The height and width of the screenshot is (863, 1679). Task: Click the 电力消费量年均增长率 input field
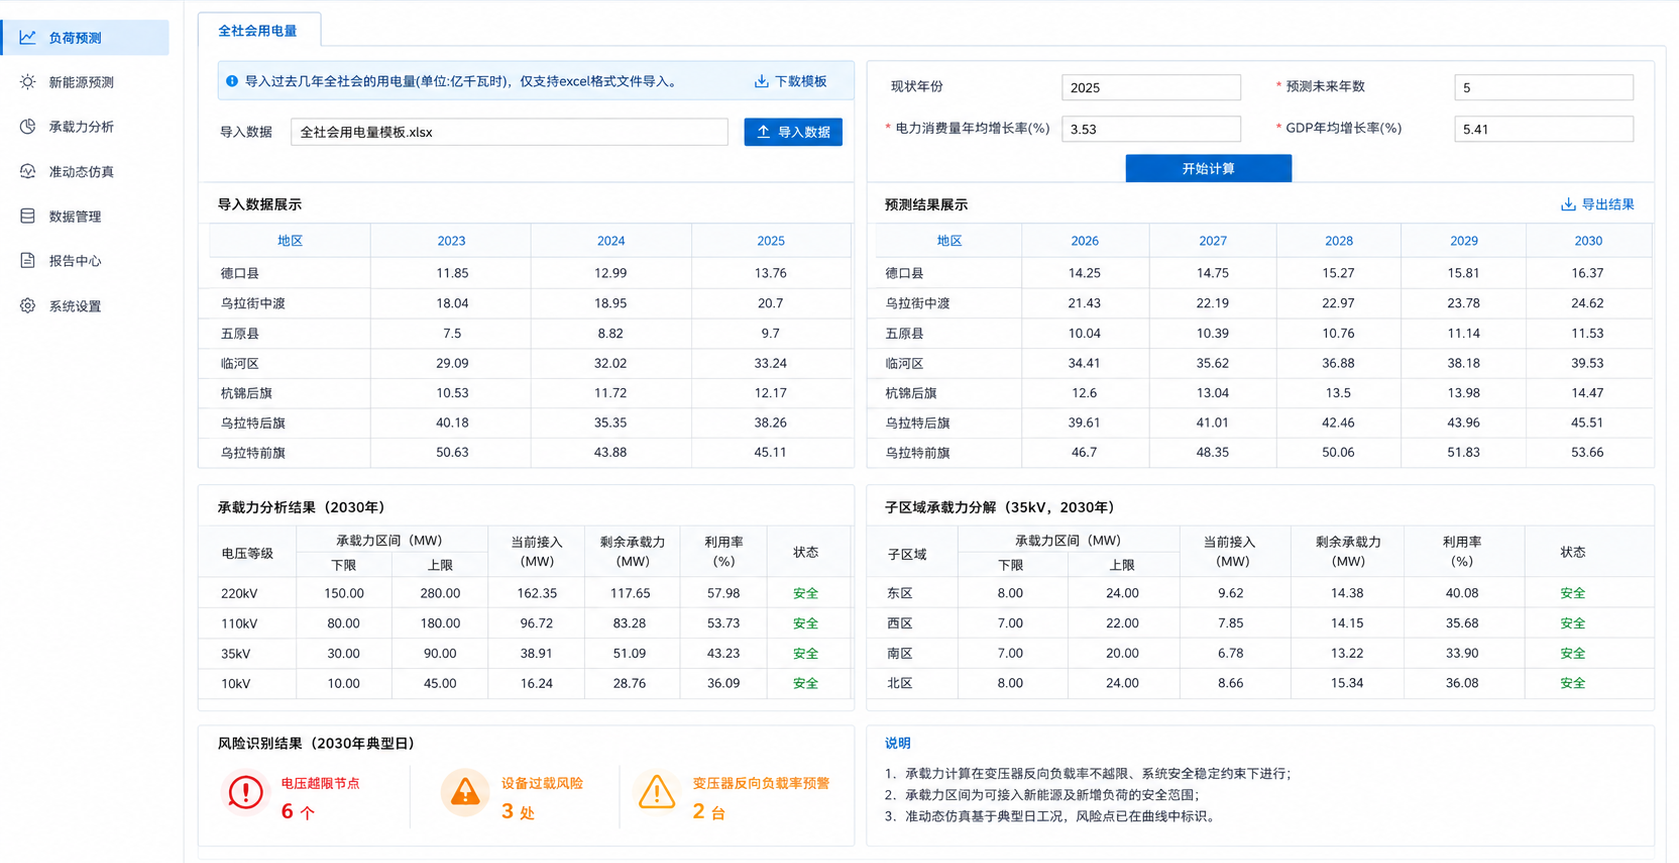click(1151, 129)
